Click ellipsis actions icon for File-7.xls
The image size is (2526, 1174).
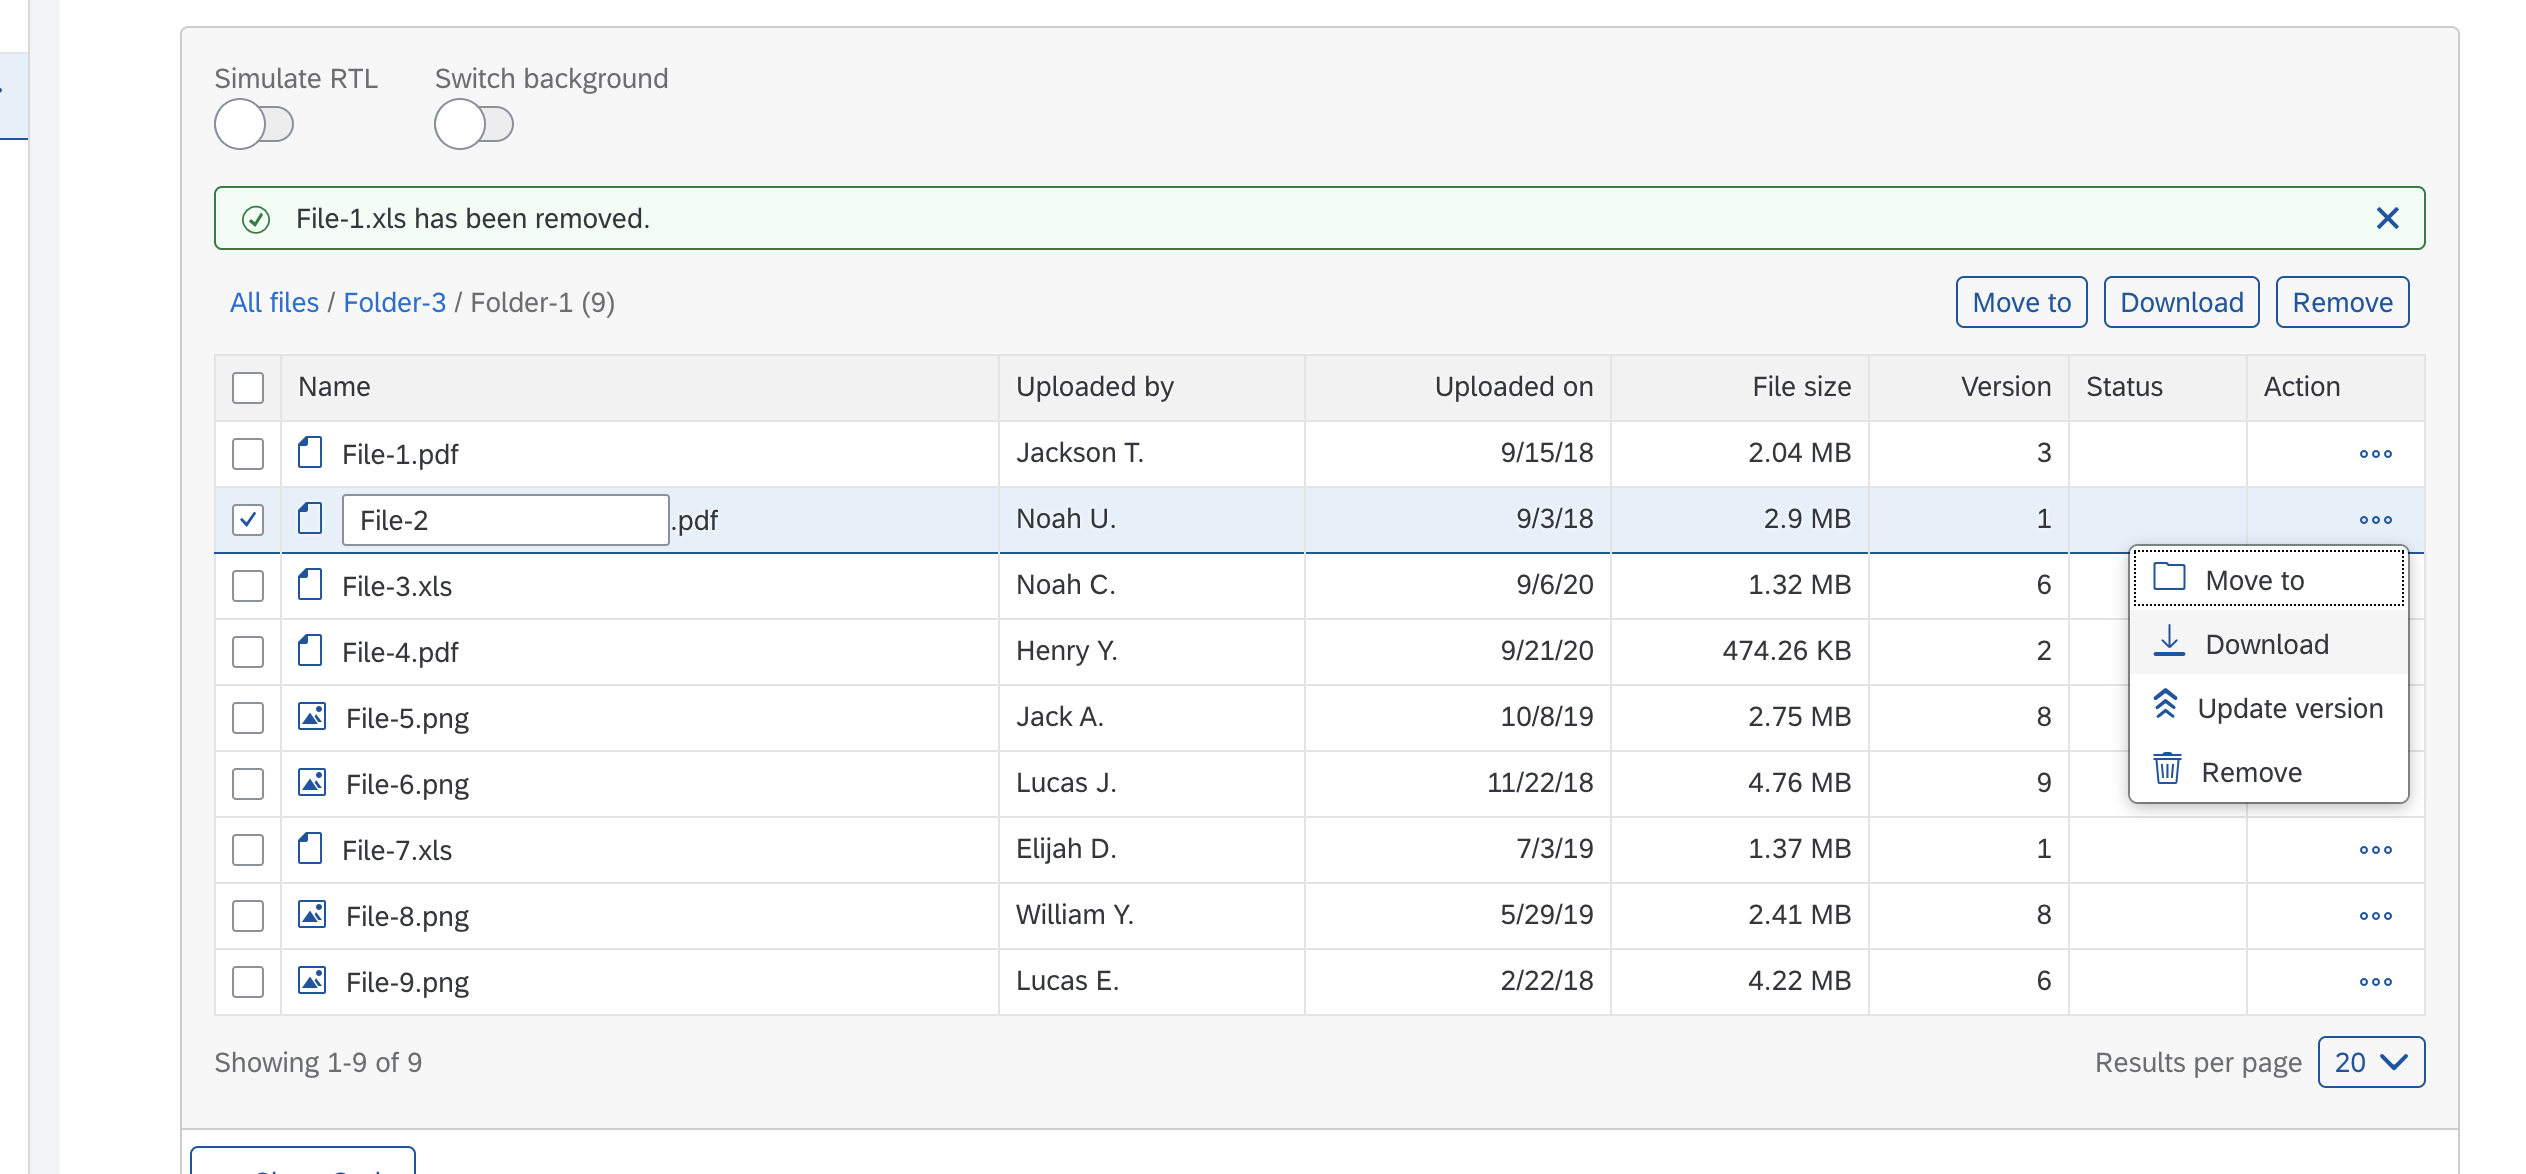(x=2375, y=850)
